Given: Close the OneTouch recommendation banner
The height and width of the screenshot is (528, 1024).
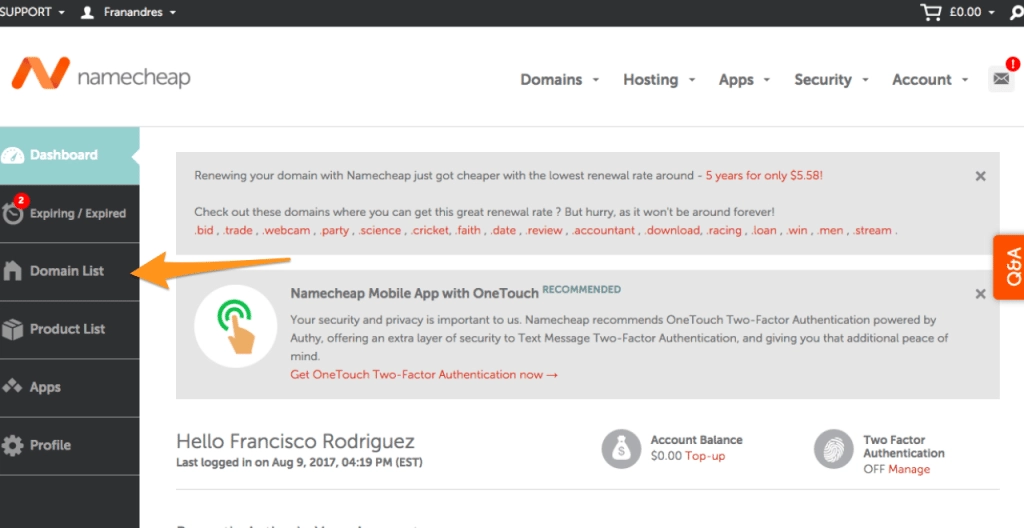Looking at the screenshot, I should [980, 294].
